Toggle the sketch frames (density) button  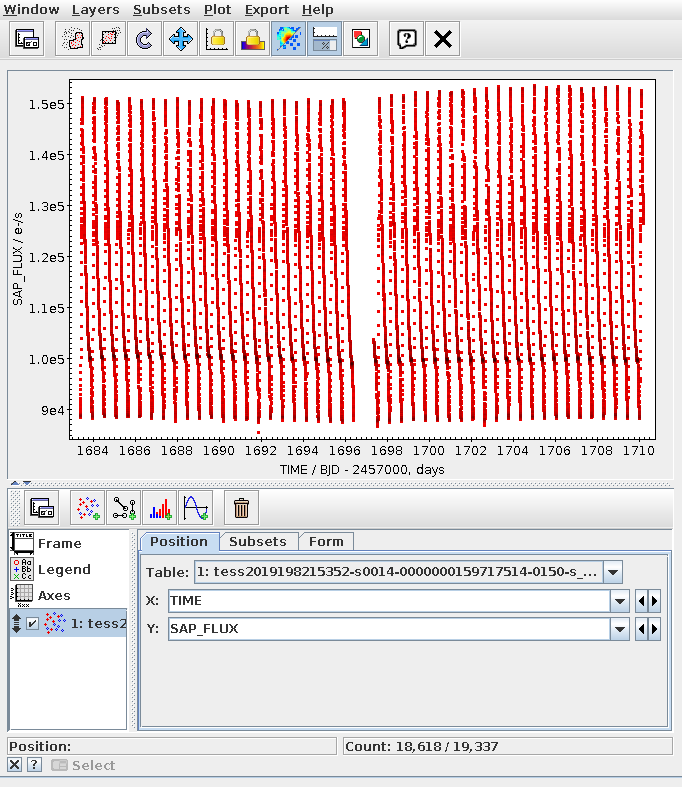[289, 39]
